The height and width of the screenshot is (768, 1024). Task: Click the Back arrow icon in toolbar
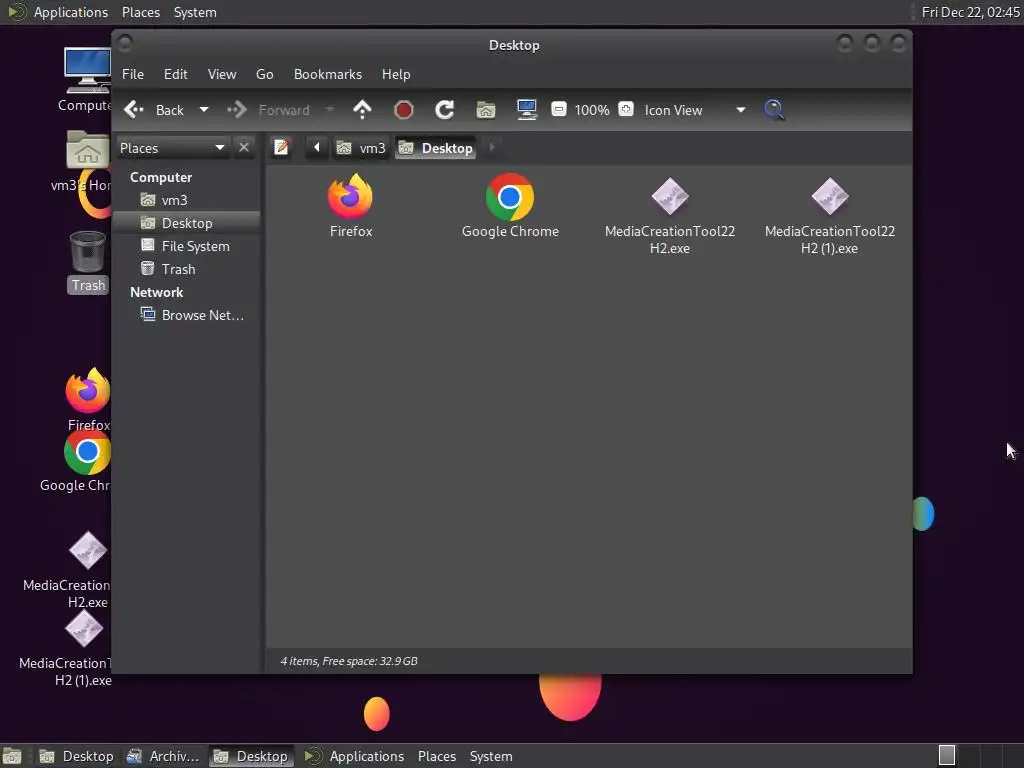[134, 110]
